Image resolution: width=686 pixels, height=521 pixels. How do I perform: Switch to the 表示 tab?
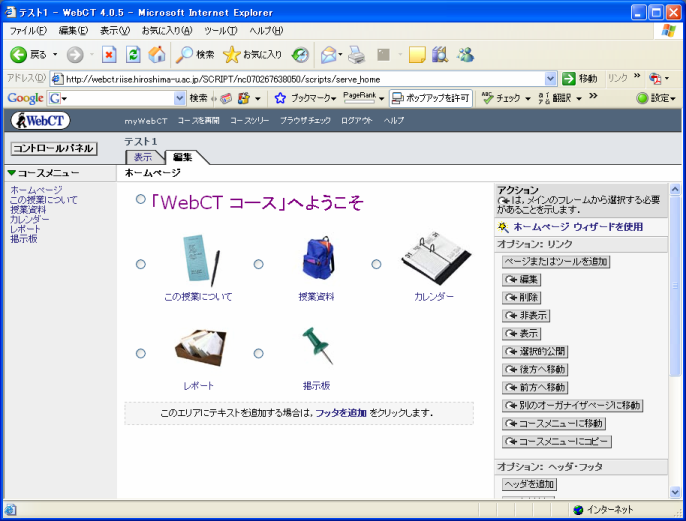pyautogui.click(x=143, y=157)
